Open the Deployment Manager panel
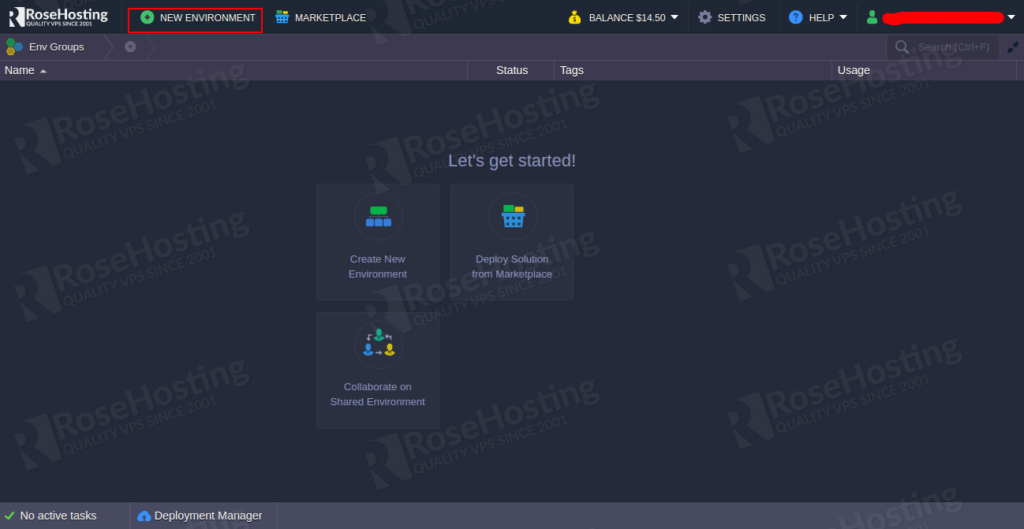The width and height of the screenshot is (1024, 529). point(204,515)
